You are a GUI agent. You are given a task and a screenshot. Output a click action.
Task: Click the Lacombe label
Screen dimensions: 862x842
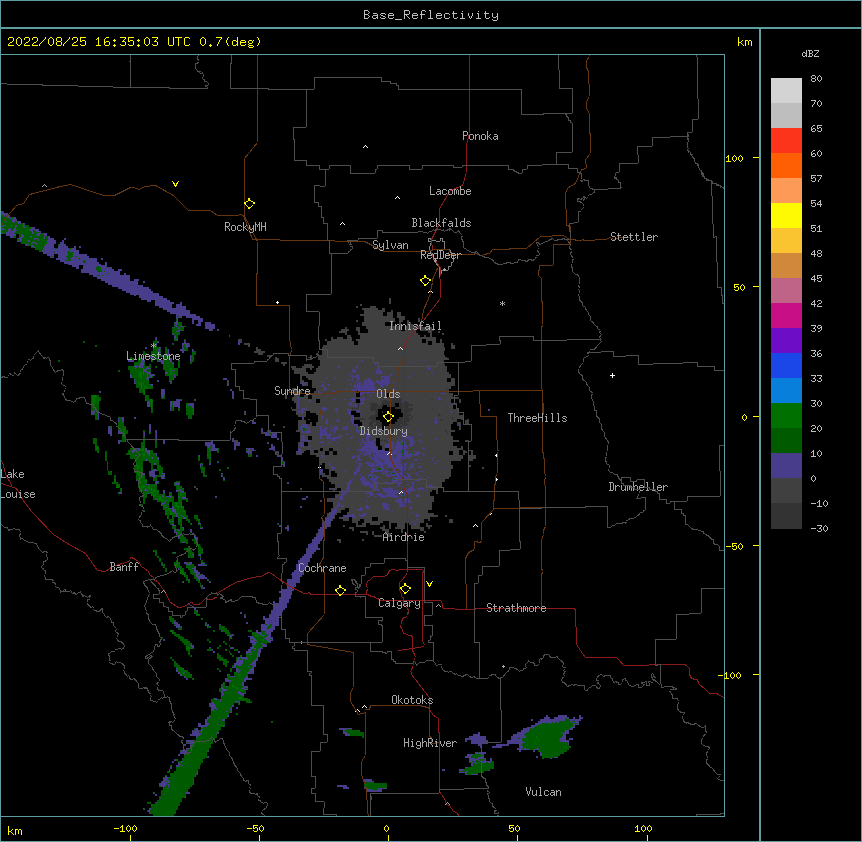[450, 191]
